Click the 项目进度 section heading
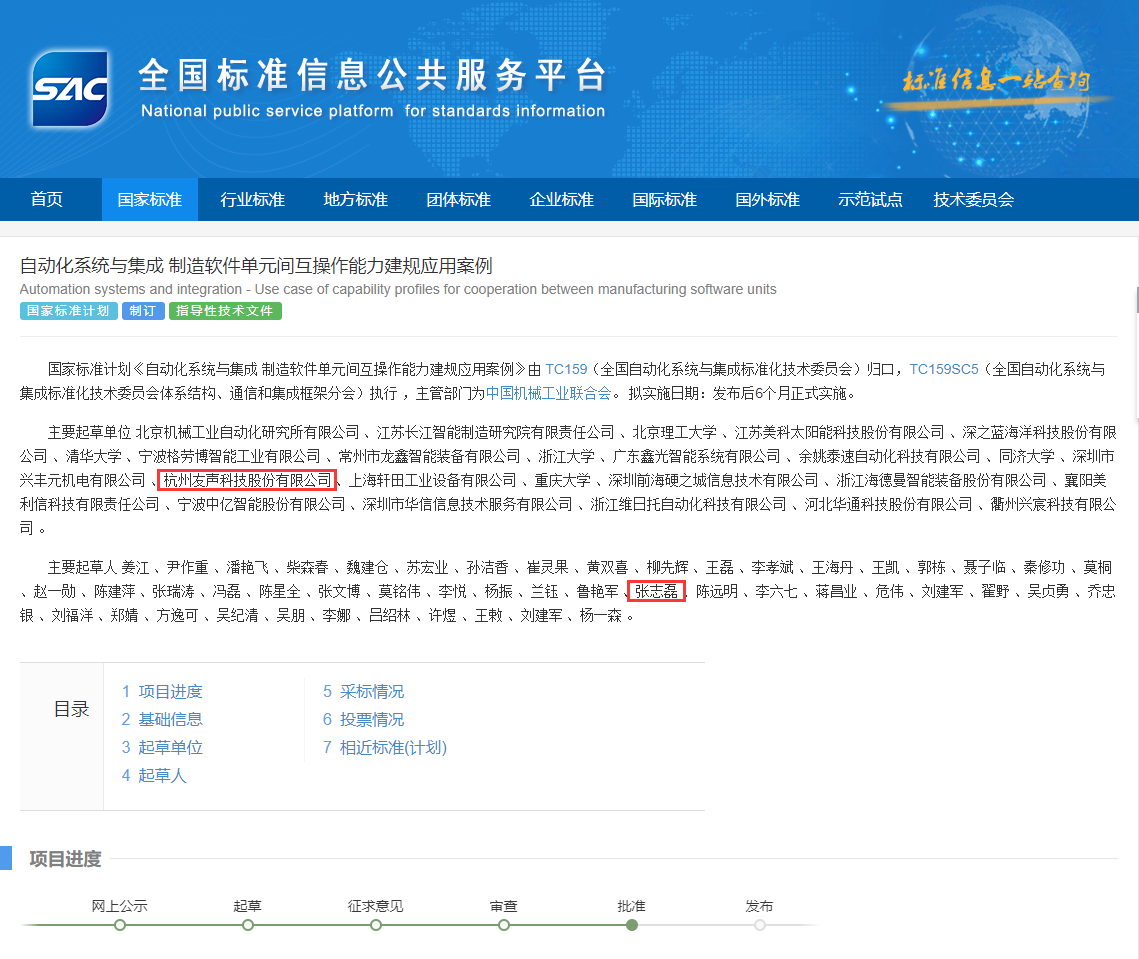 (65, 859)
